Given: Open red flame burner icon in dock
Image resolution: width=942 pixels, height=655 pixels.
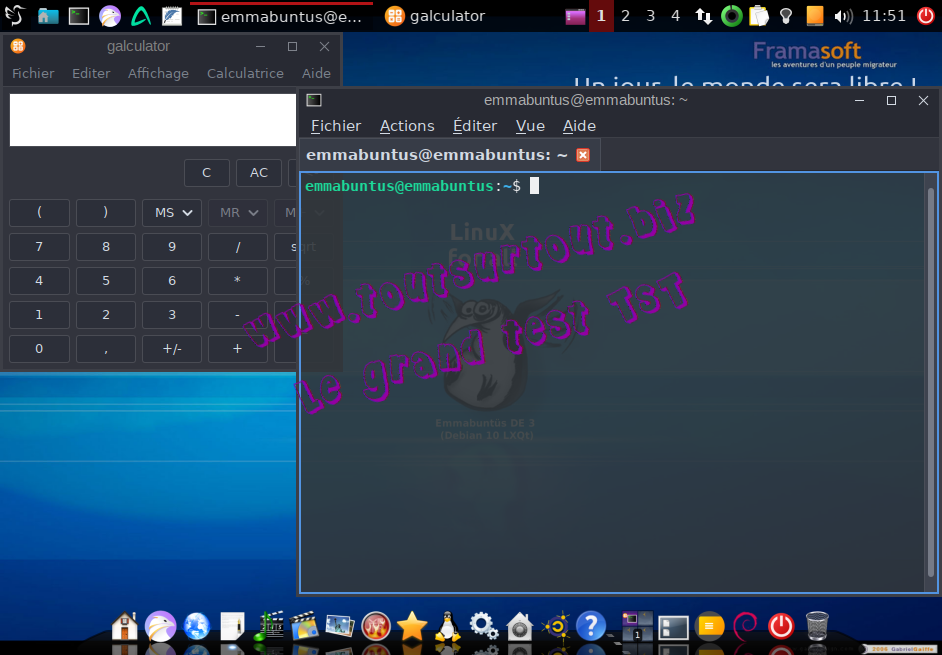Looking at the screenshot, I should (376, 626).
